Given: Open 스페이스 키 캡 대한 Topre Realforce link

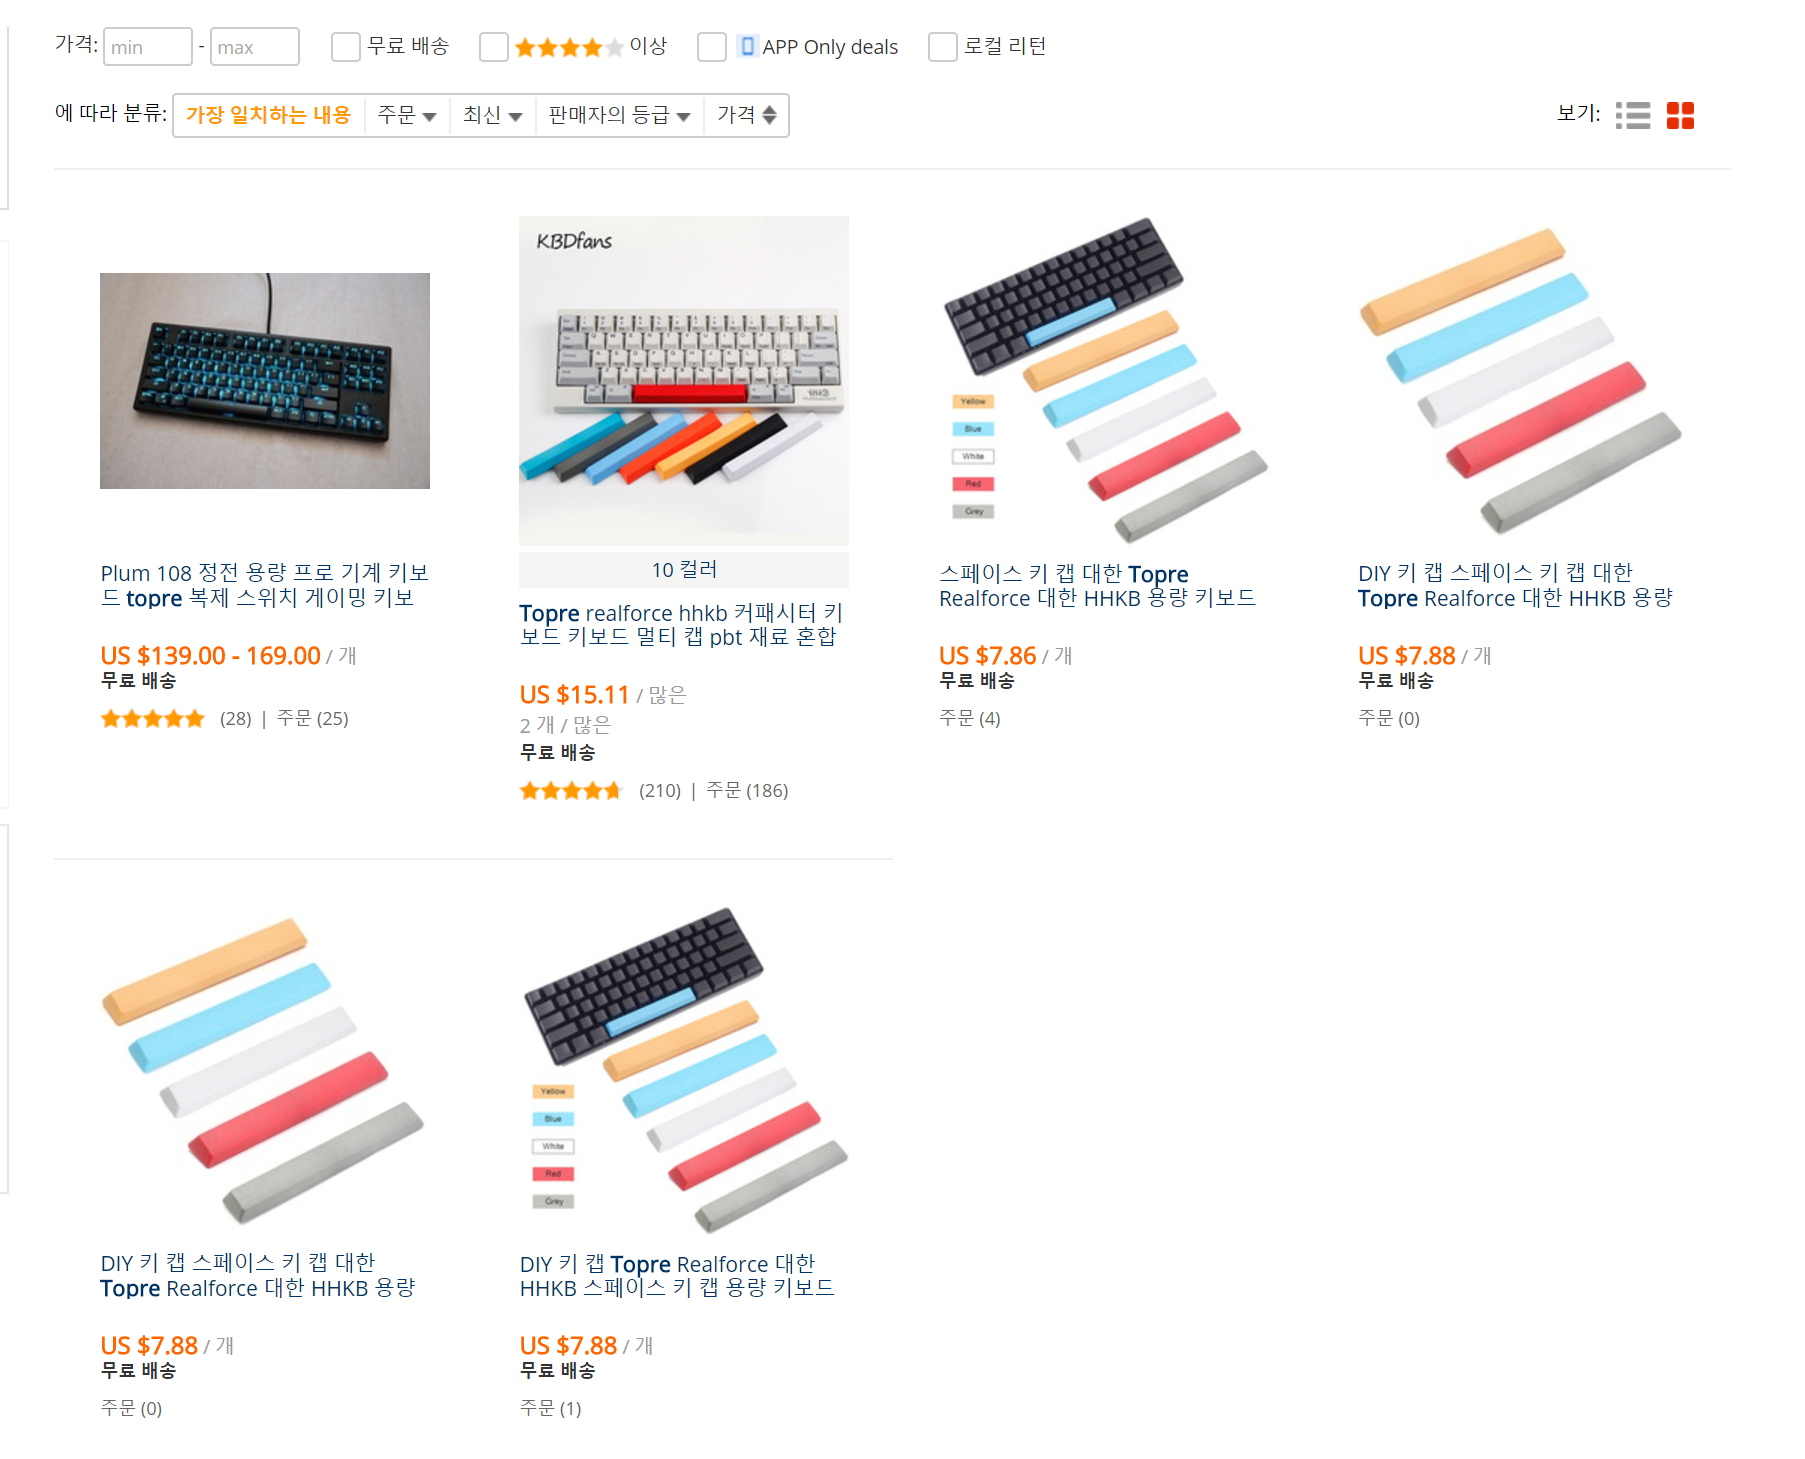Looking at the screenshot, I should pyautogui.click(x=1097, y=585).
